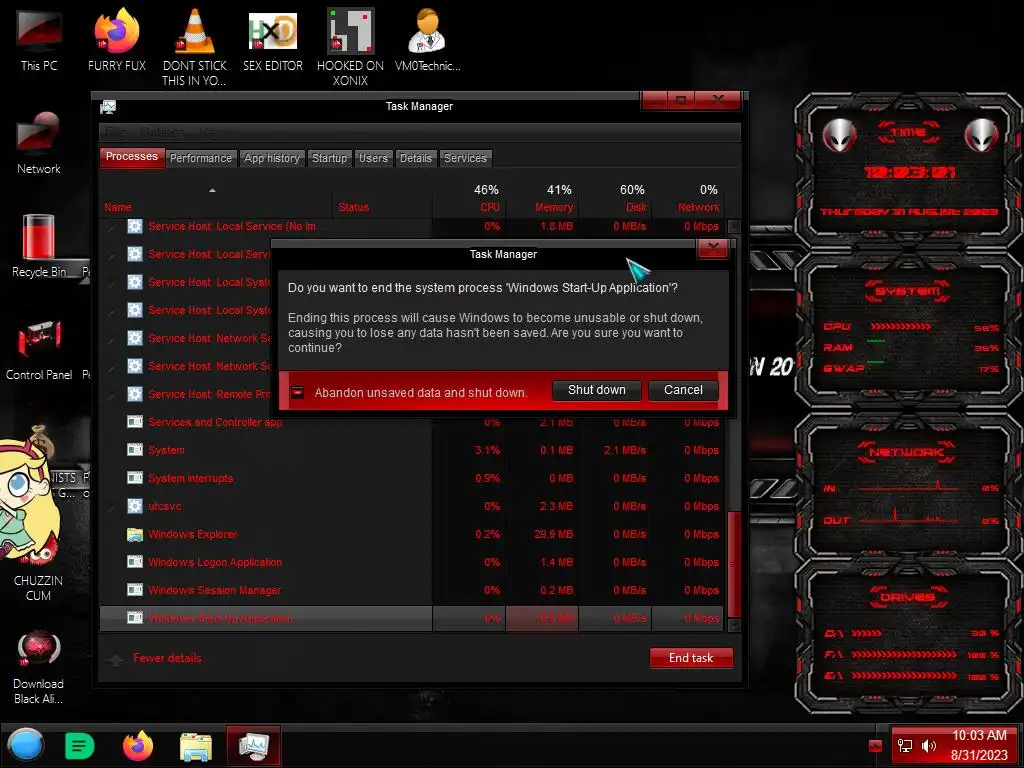Screen dimensions: 1024x768
Task: Close the end-process confirmation dialog
Action: (712, 248)
